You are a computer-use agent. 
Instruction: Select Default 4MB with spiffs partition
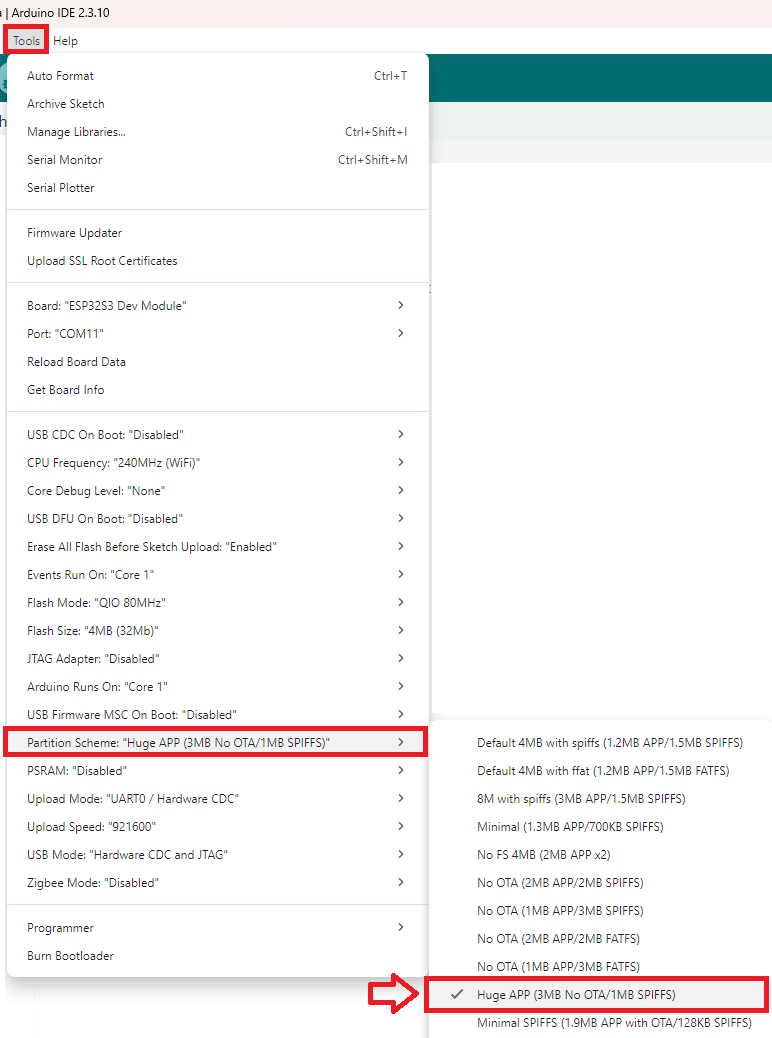click(x=601, y=743)
